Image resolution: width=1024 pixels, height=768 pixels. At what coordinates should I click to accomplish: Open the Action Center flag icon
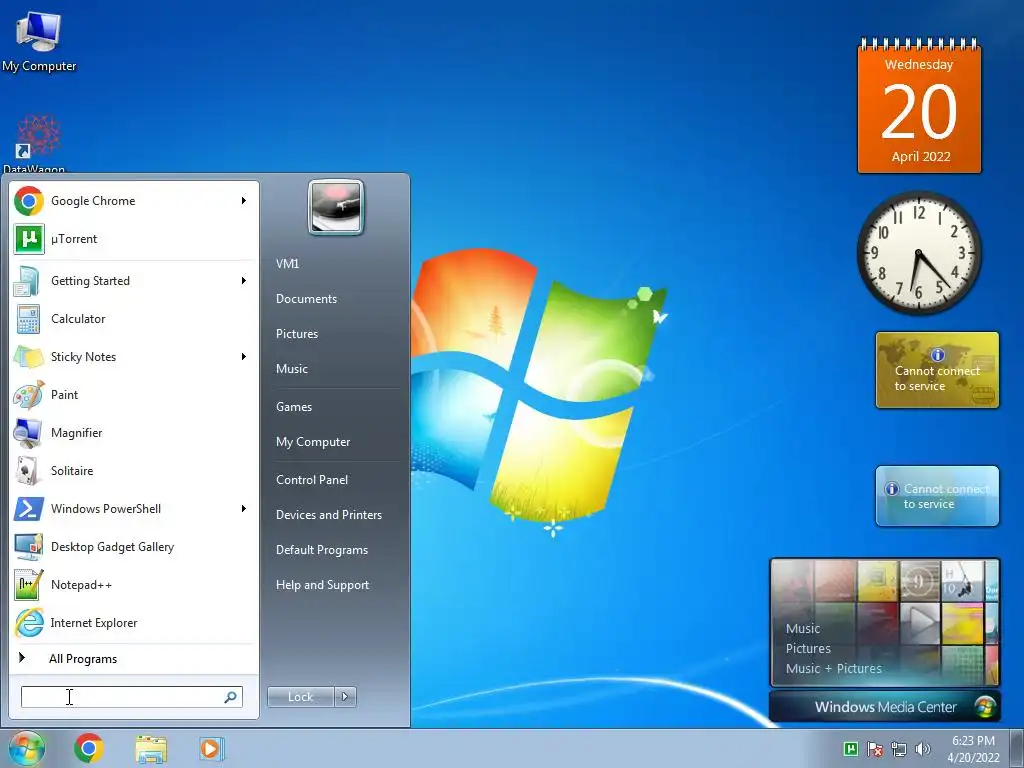875,749
